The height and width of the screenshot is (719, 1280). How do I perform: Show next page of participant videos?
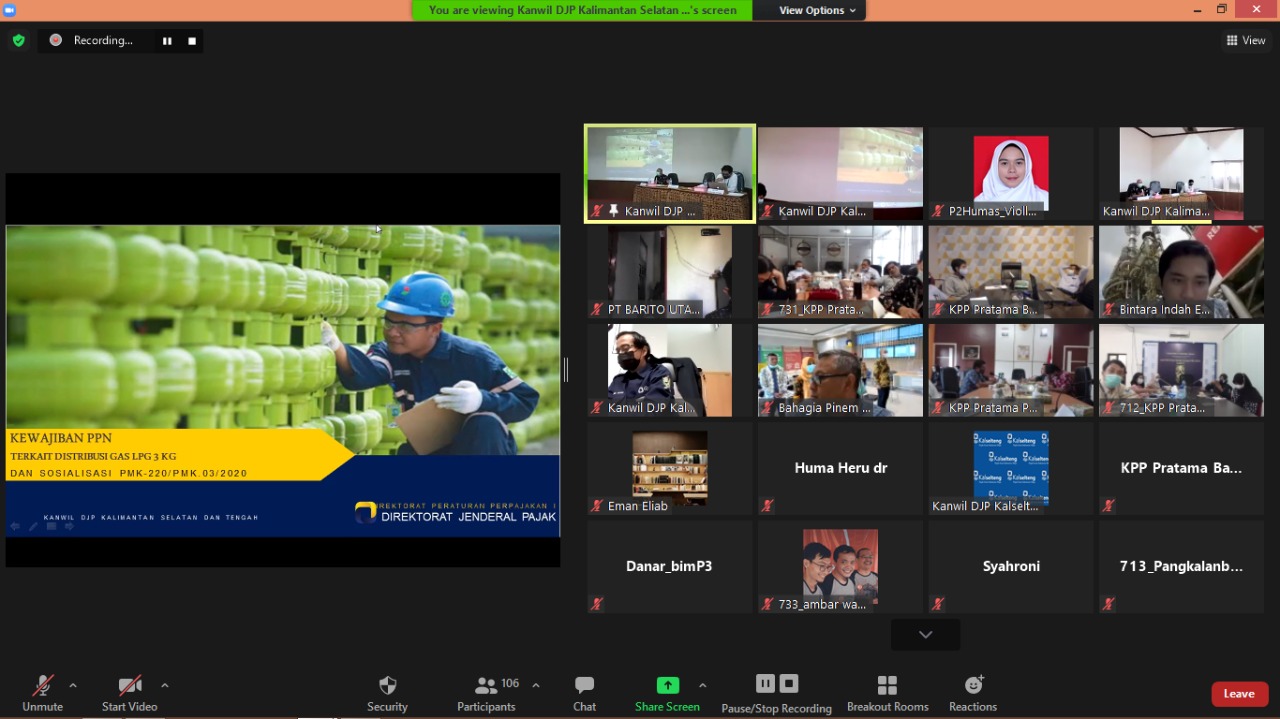pos(925,634)
